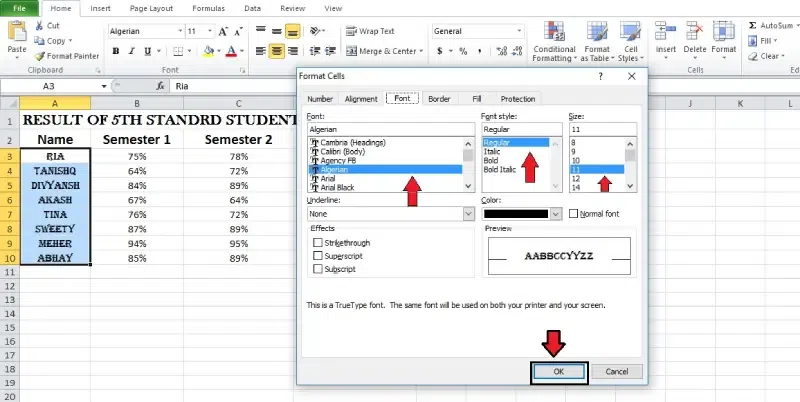Image resolution: width=800 pixels, height=402 pixels.
Task: Align text to the left
Action: [261, 51]
